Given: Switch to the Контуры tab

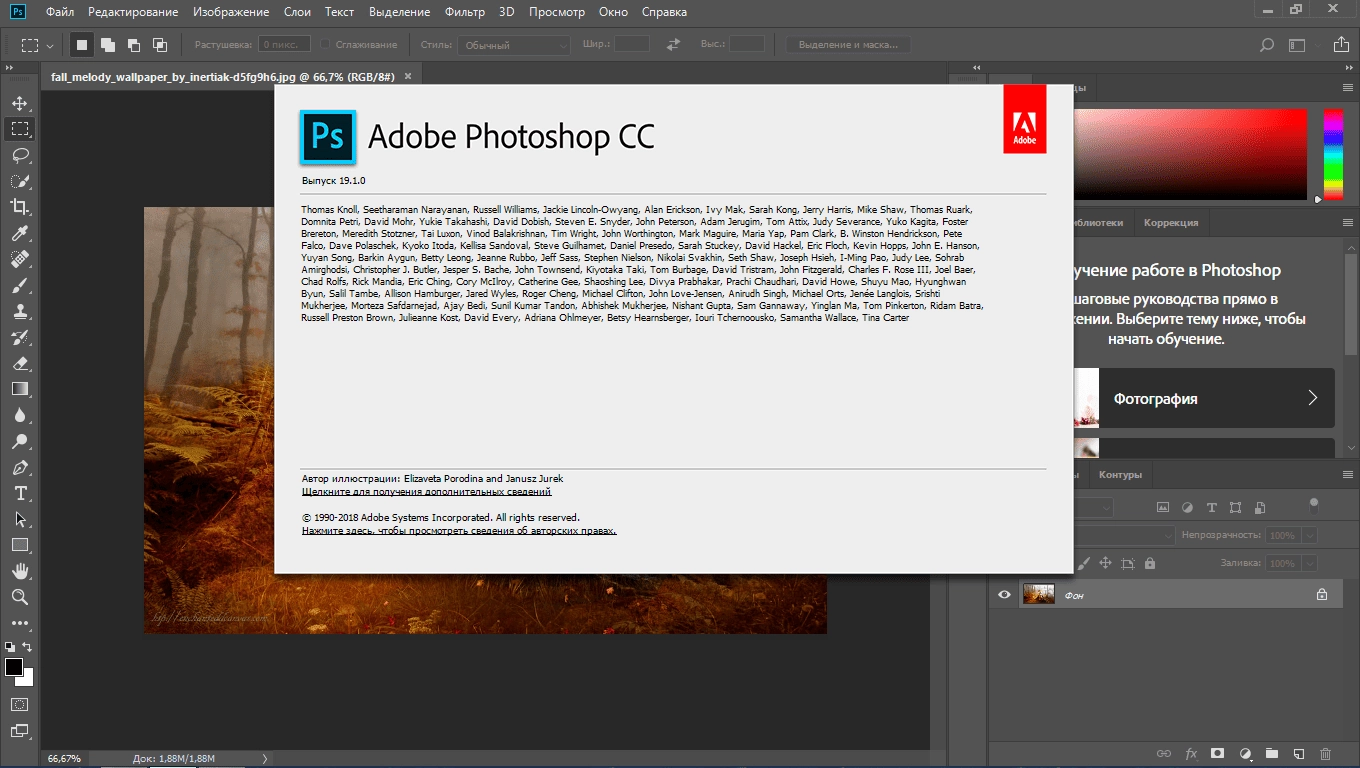Looking at the screenshot, I should [x=1120, y=475].
